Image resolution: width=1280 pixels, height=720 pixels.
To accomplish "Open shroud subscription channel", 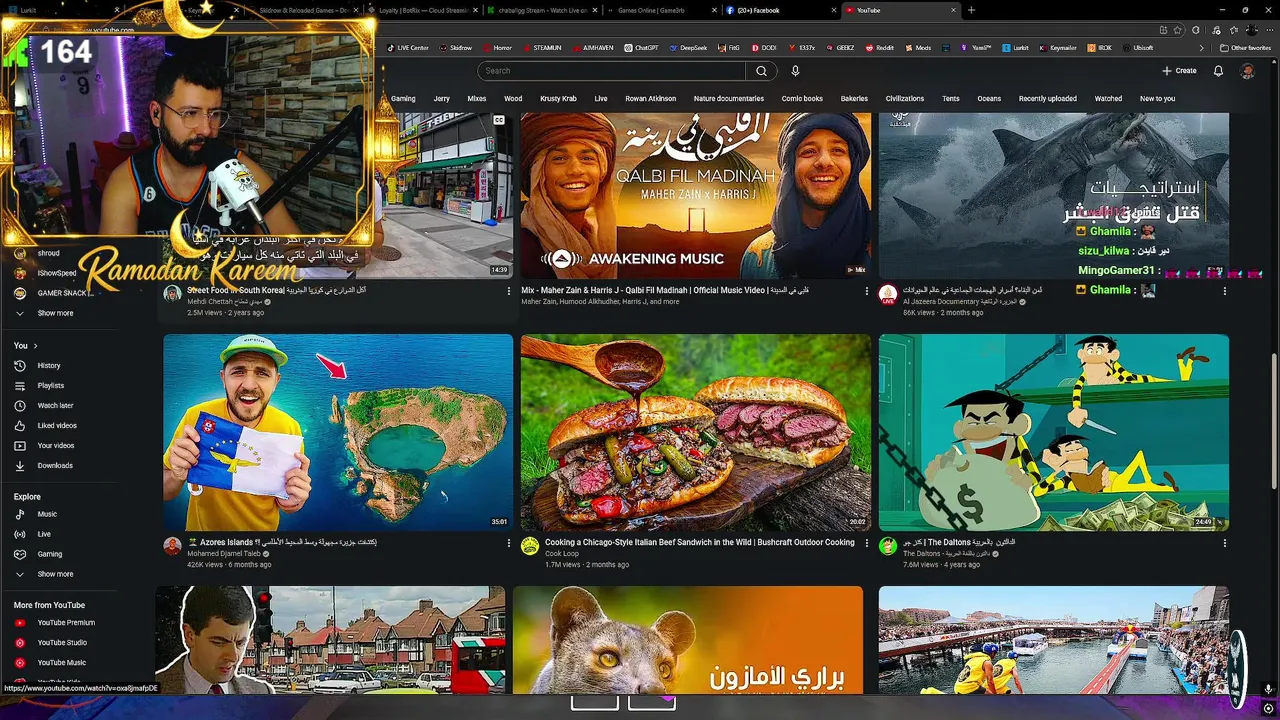I will point(48,253).
